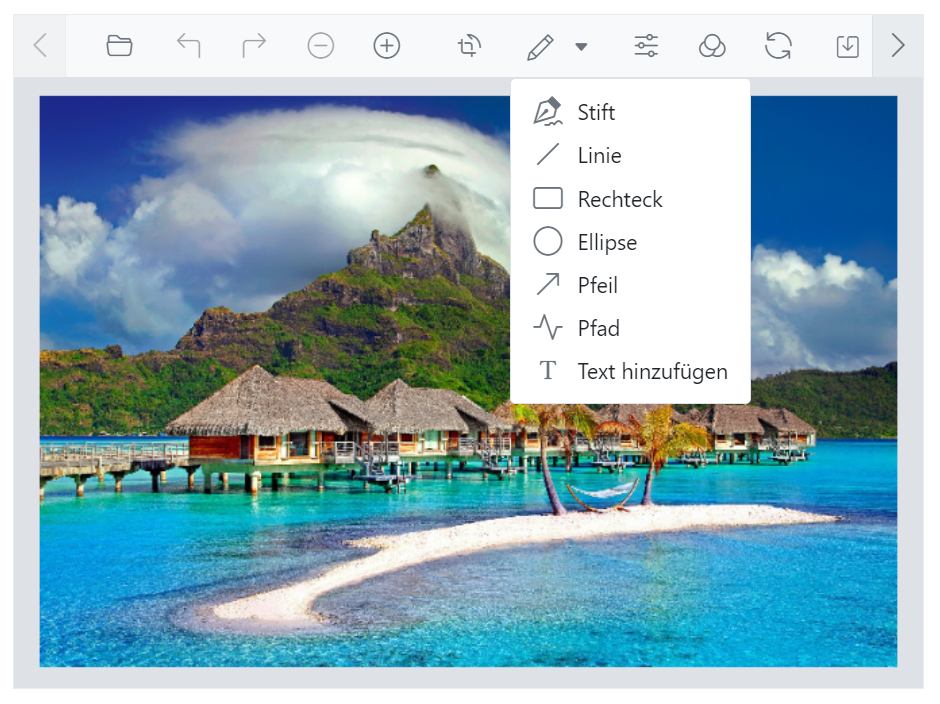Undo the last edit
This screenshot has width=940, height=704.
click(188, 46)
